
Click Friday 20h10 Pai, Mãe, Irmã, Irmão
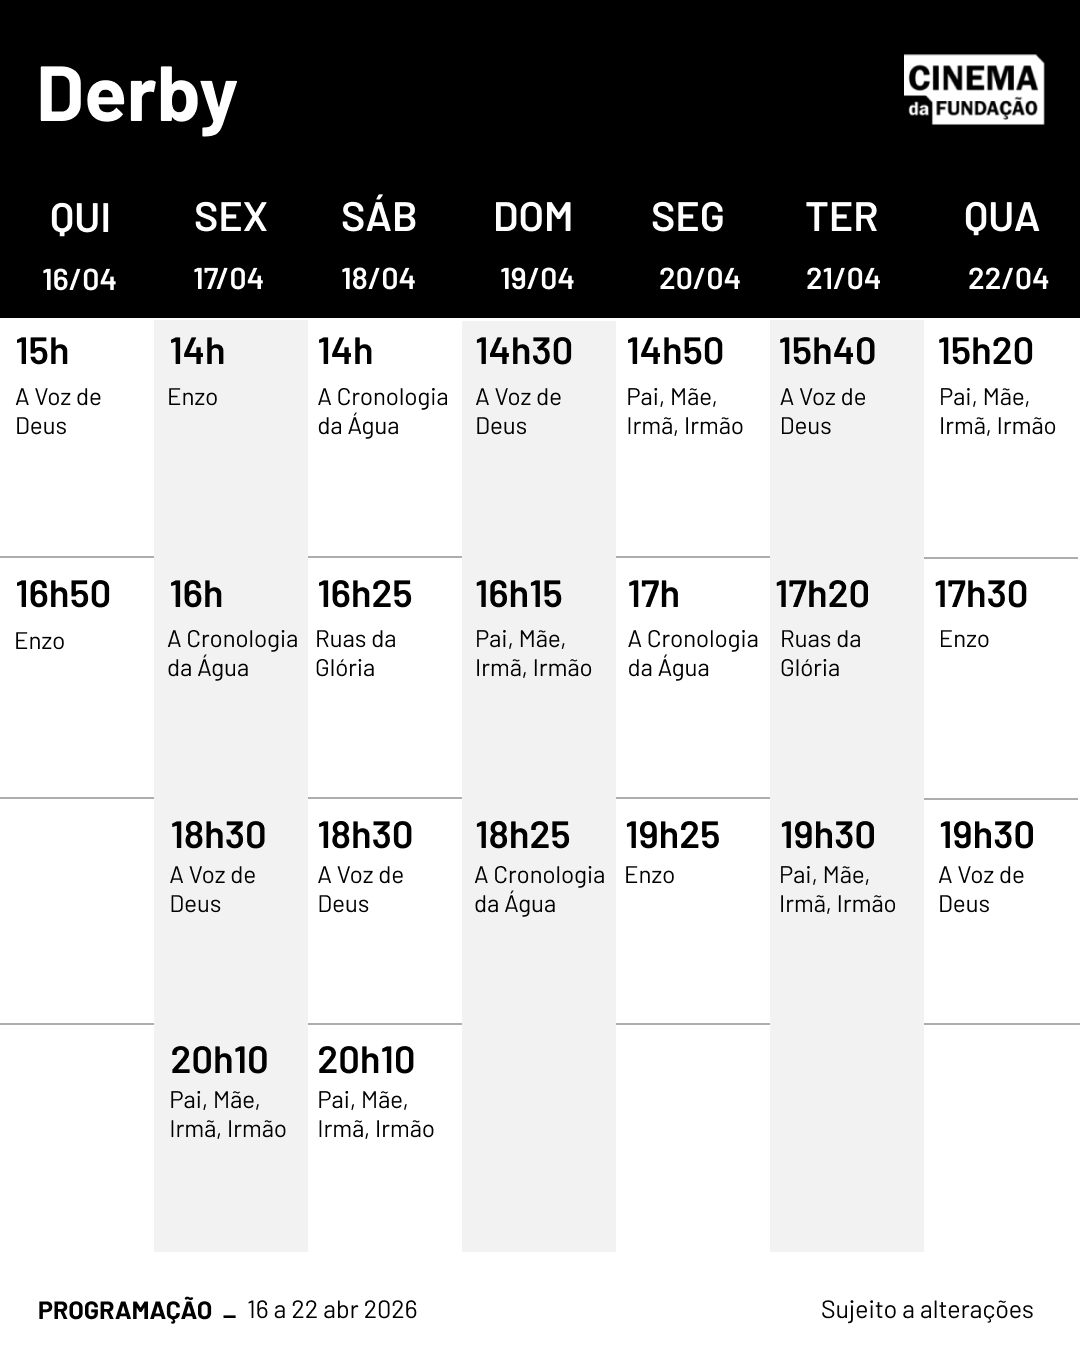pyautogui.click(x=227, y=1091)
